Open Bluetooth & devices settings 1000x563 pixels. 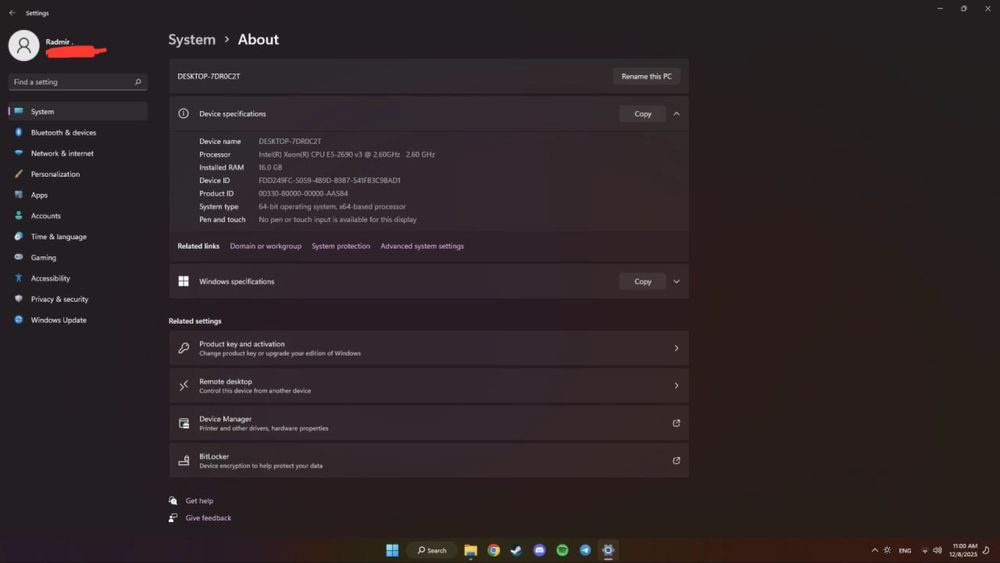(78, 133)
